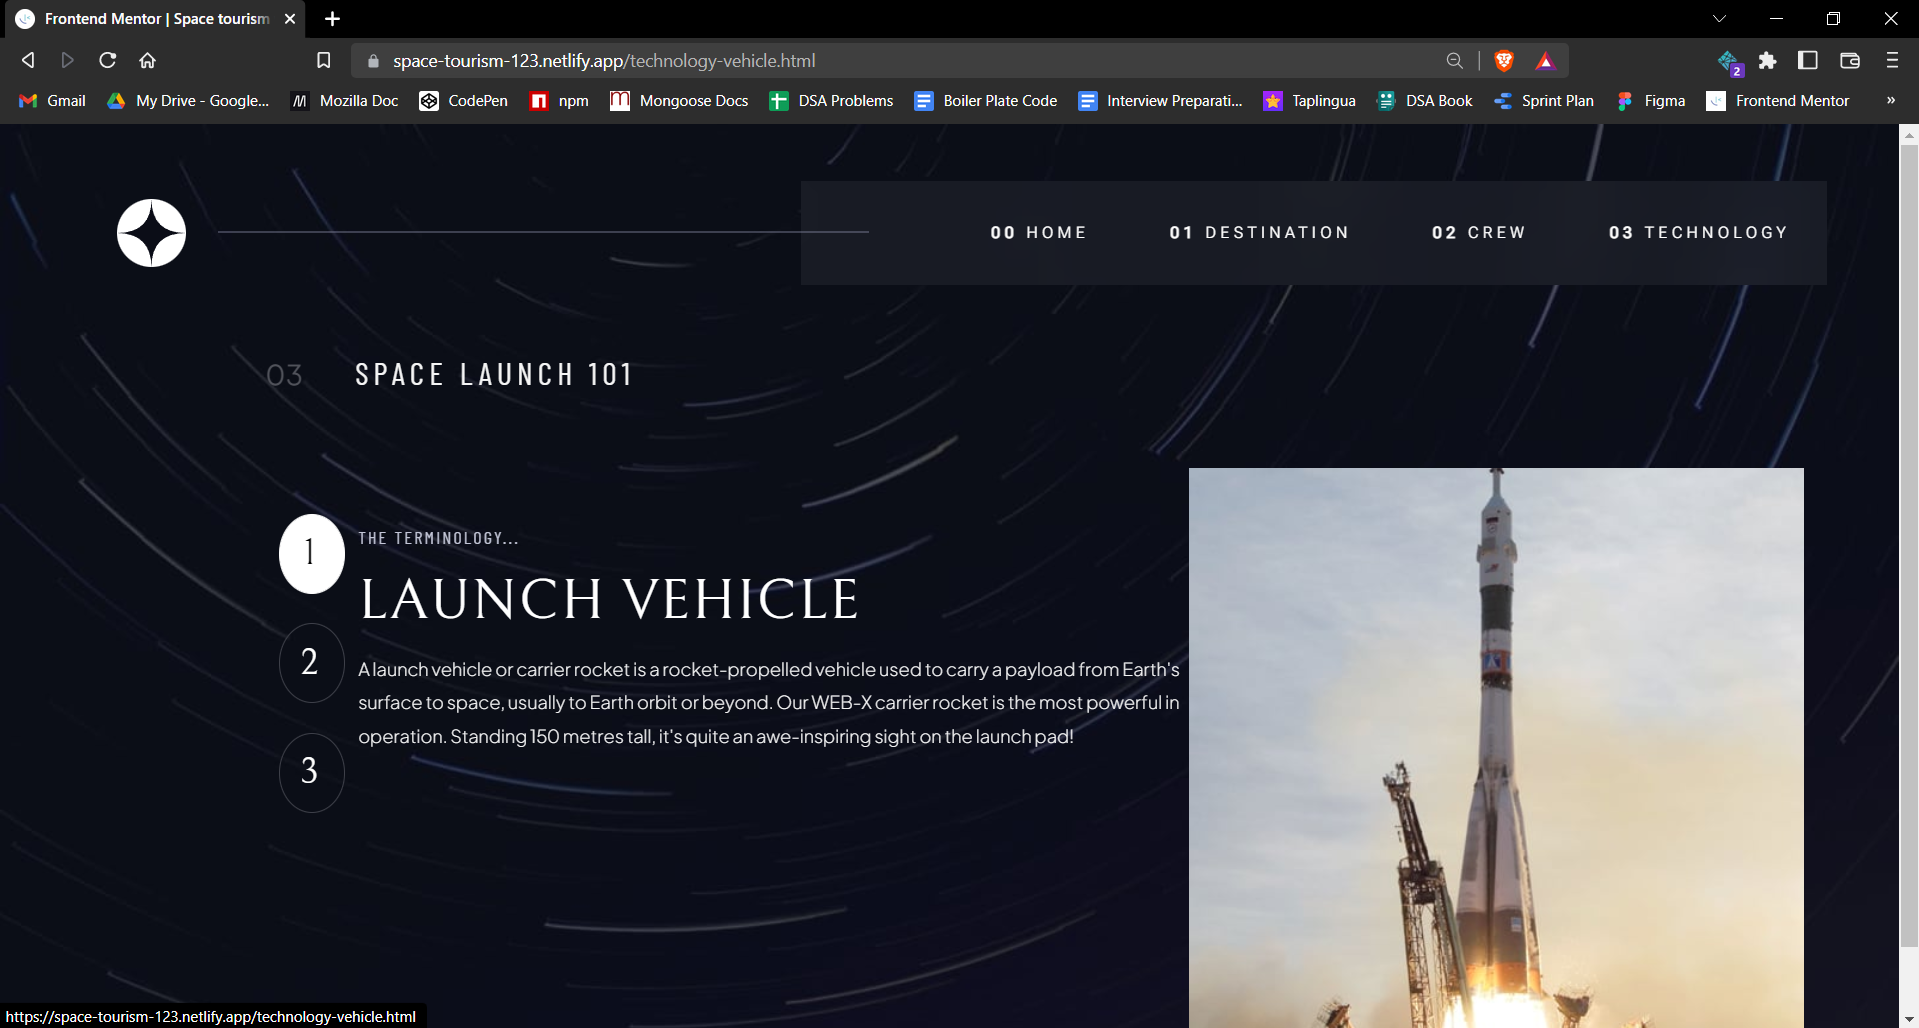Open Taplingua bookmark
This screenshot has width=1919, height=1028.
point(1309,101)
